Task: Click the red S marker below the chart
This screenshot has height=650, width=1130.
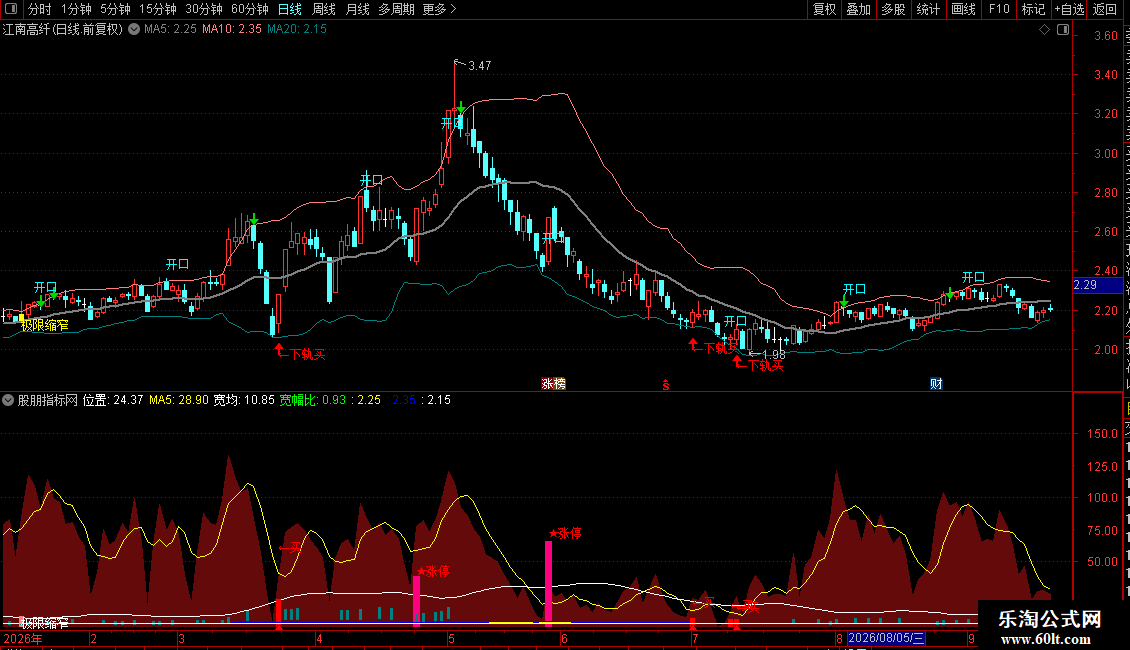Action: [666, 386]
